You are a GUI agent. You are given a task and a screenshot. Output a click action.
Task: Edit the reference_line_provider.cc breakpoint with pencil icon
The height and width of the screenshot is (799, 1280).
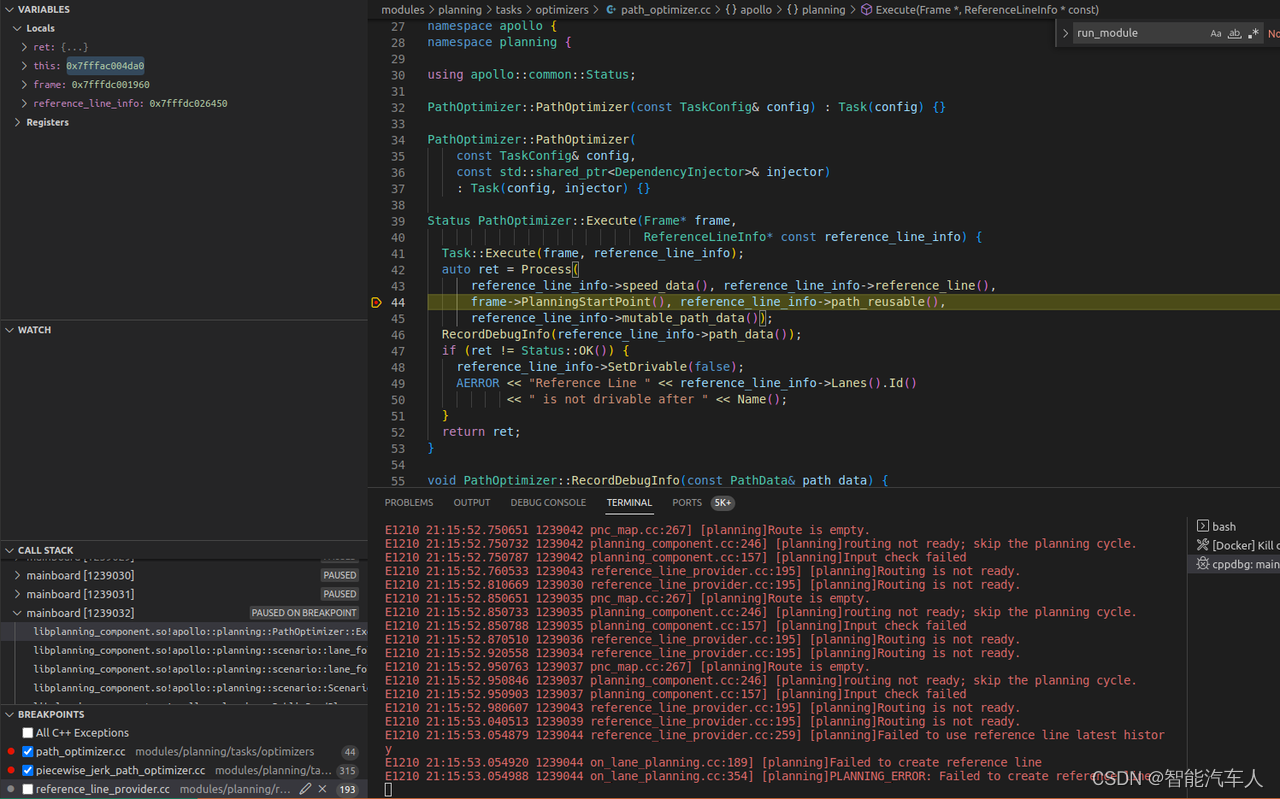[306, 788]
